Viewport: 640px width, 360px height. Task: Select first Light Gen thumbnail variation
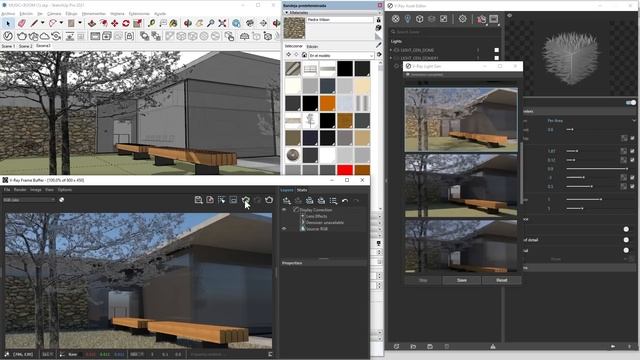[461, 120]
